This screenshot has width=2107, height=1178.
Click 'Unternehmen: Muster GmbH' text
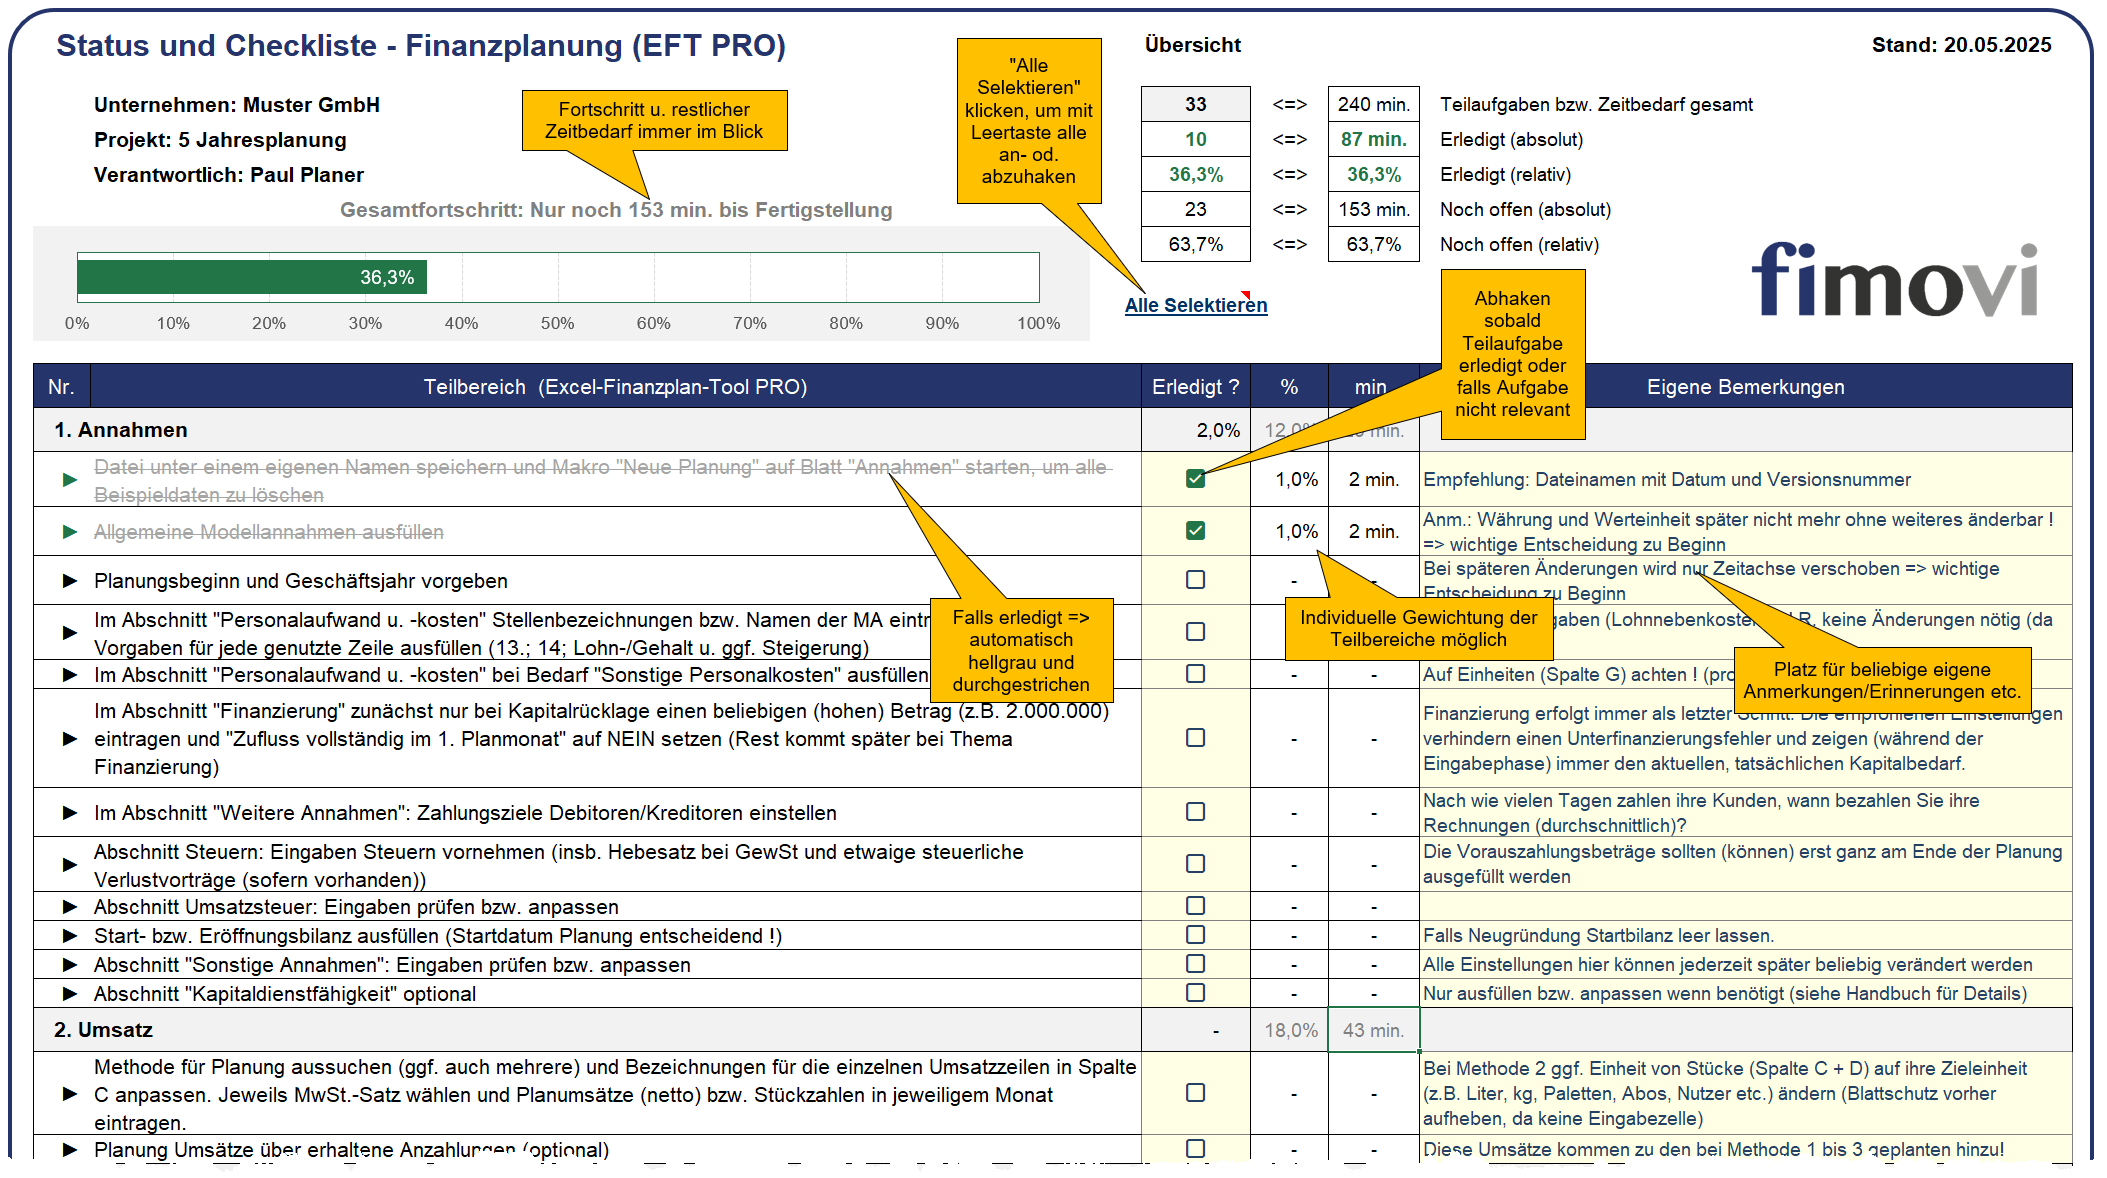[237, 105]
